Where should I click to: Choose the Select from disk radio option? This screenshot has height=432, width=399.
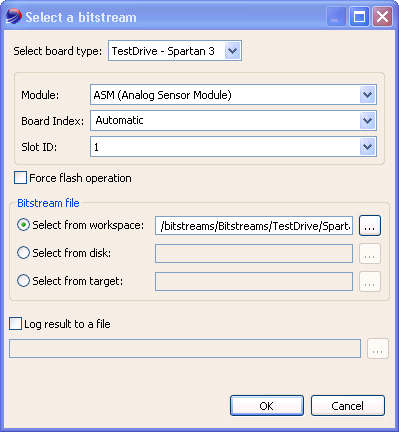coord(23,253)
